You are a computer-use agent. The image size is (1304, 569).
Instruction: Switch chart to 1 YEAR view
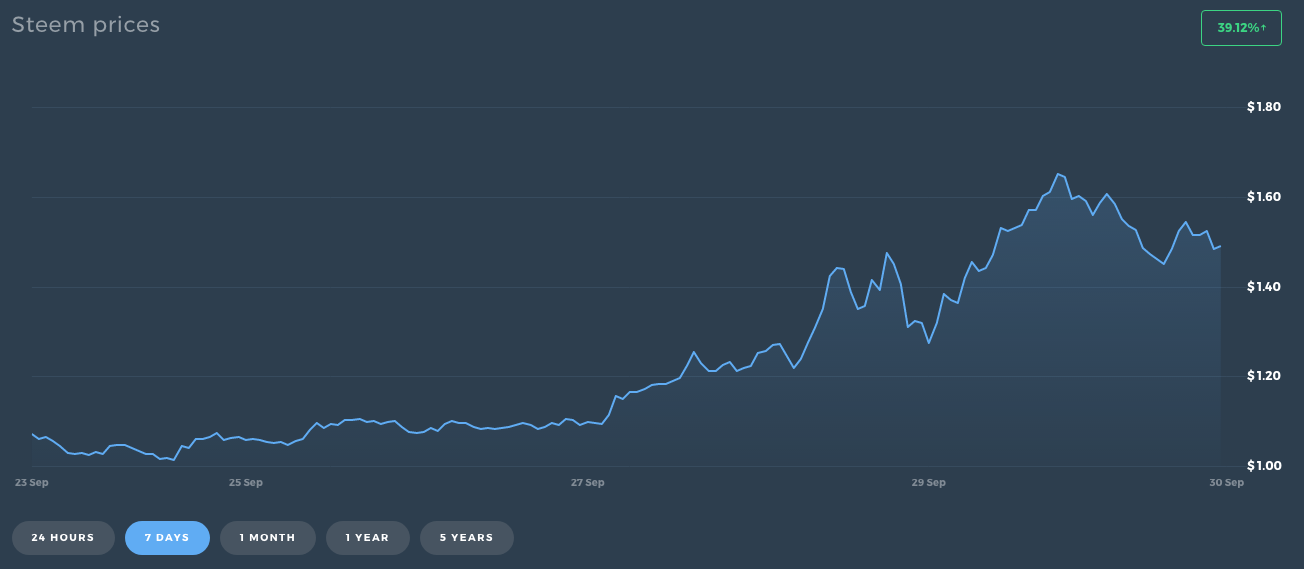(367, 538)
